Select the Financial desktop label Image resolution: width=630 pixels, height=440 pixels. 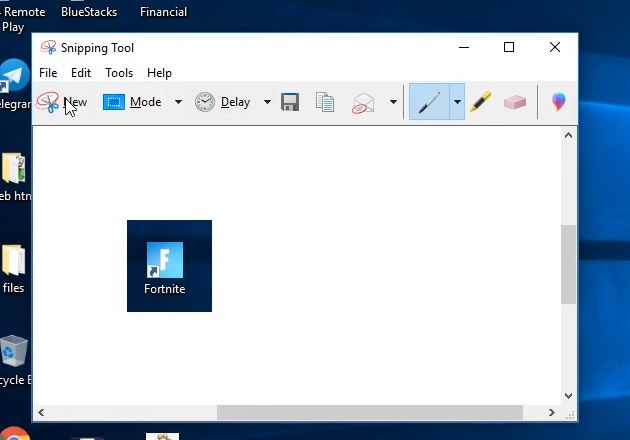tap(164, 12)
